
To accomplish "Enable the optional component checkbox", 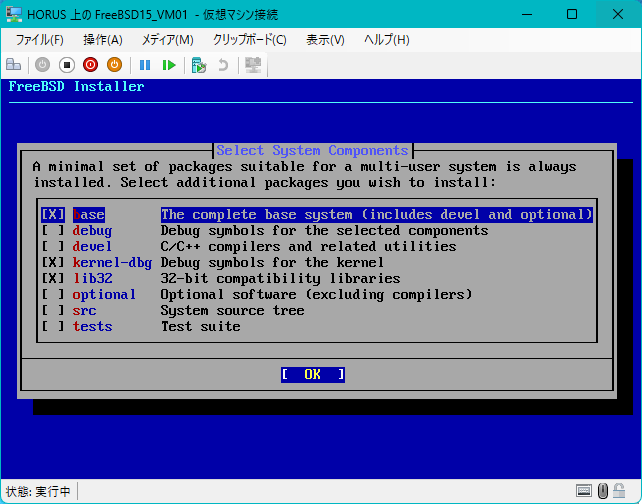I will click(x=53, y=294).
